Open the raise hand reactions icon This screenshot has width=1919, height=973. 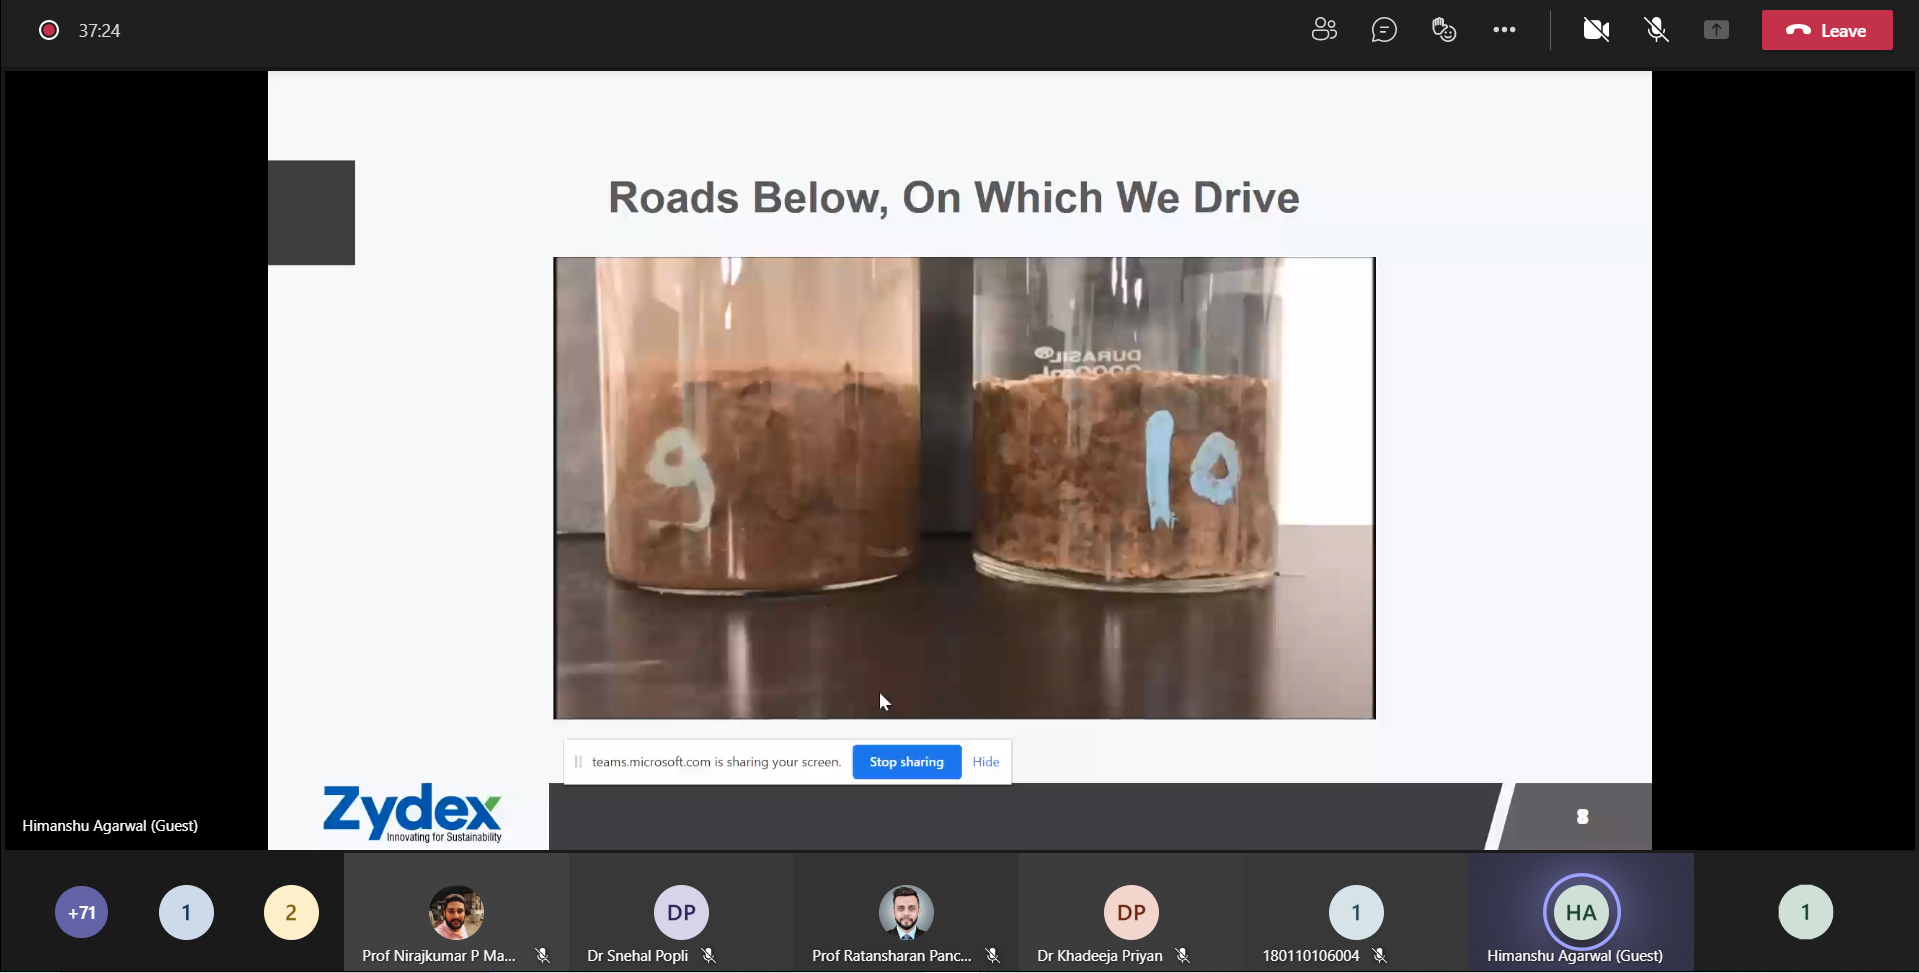click(x=1444, y=30)
